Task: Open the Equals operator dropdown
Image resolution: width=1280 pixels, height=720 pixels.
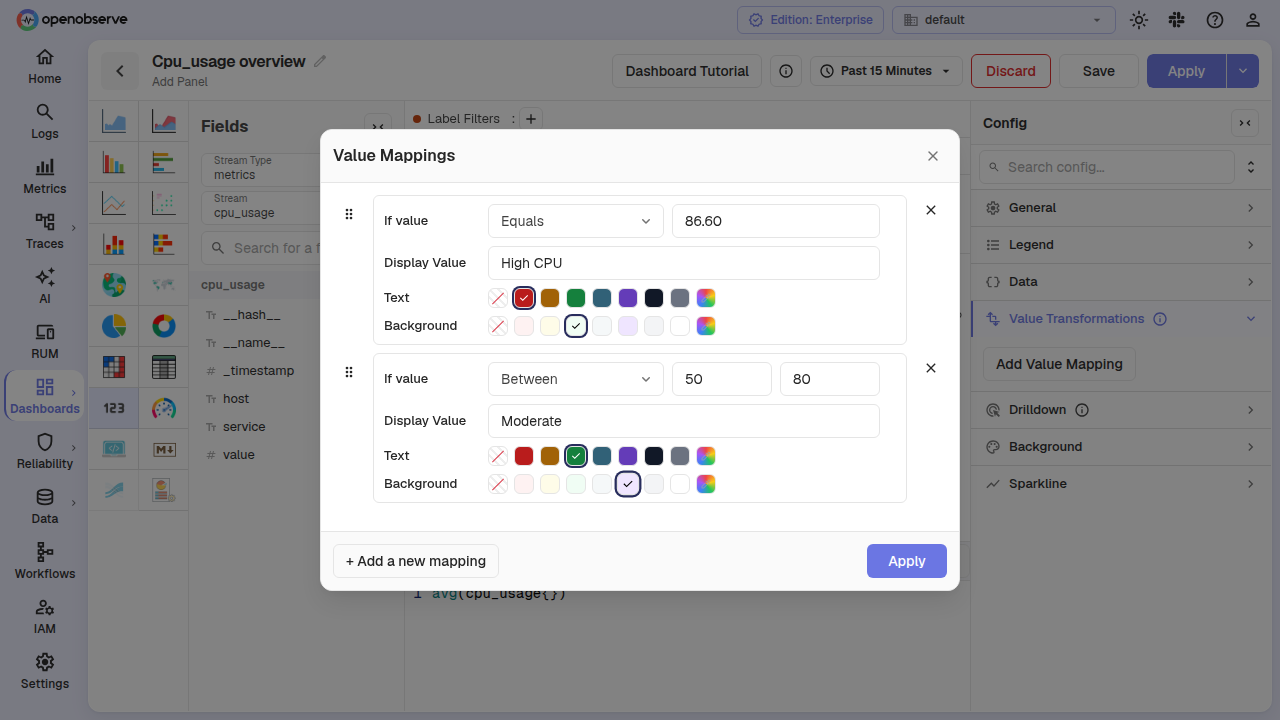Action: click(576, 221)
